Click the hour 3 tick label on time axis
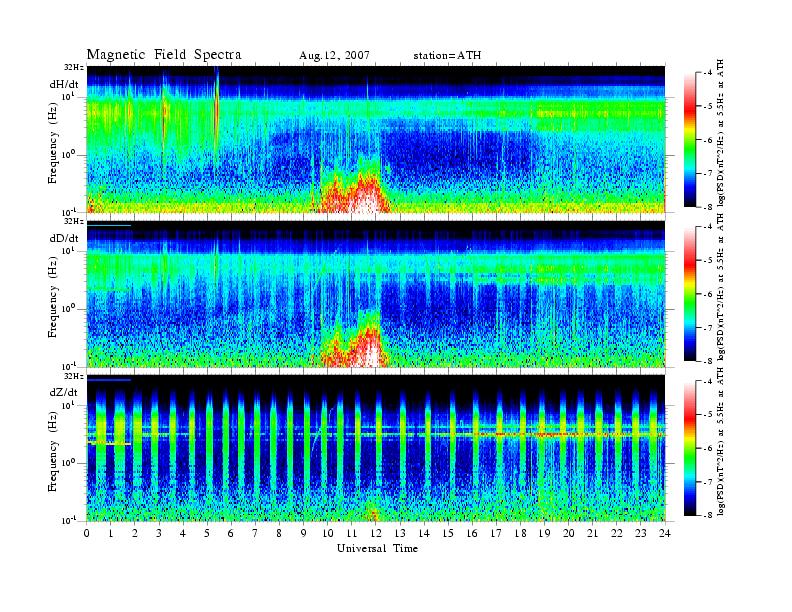The image size is (792, 612). pos(159,533)
